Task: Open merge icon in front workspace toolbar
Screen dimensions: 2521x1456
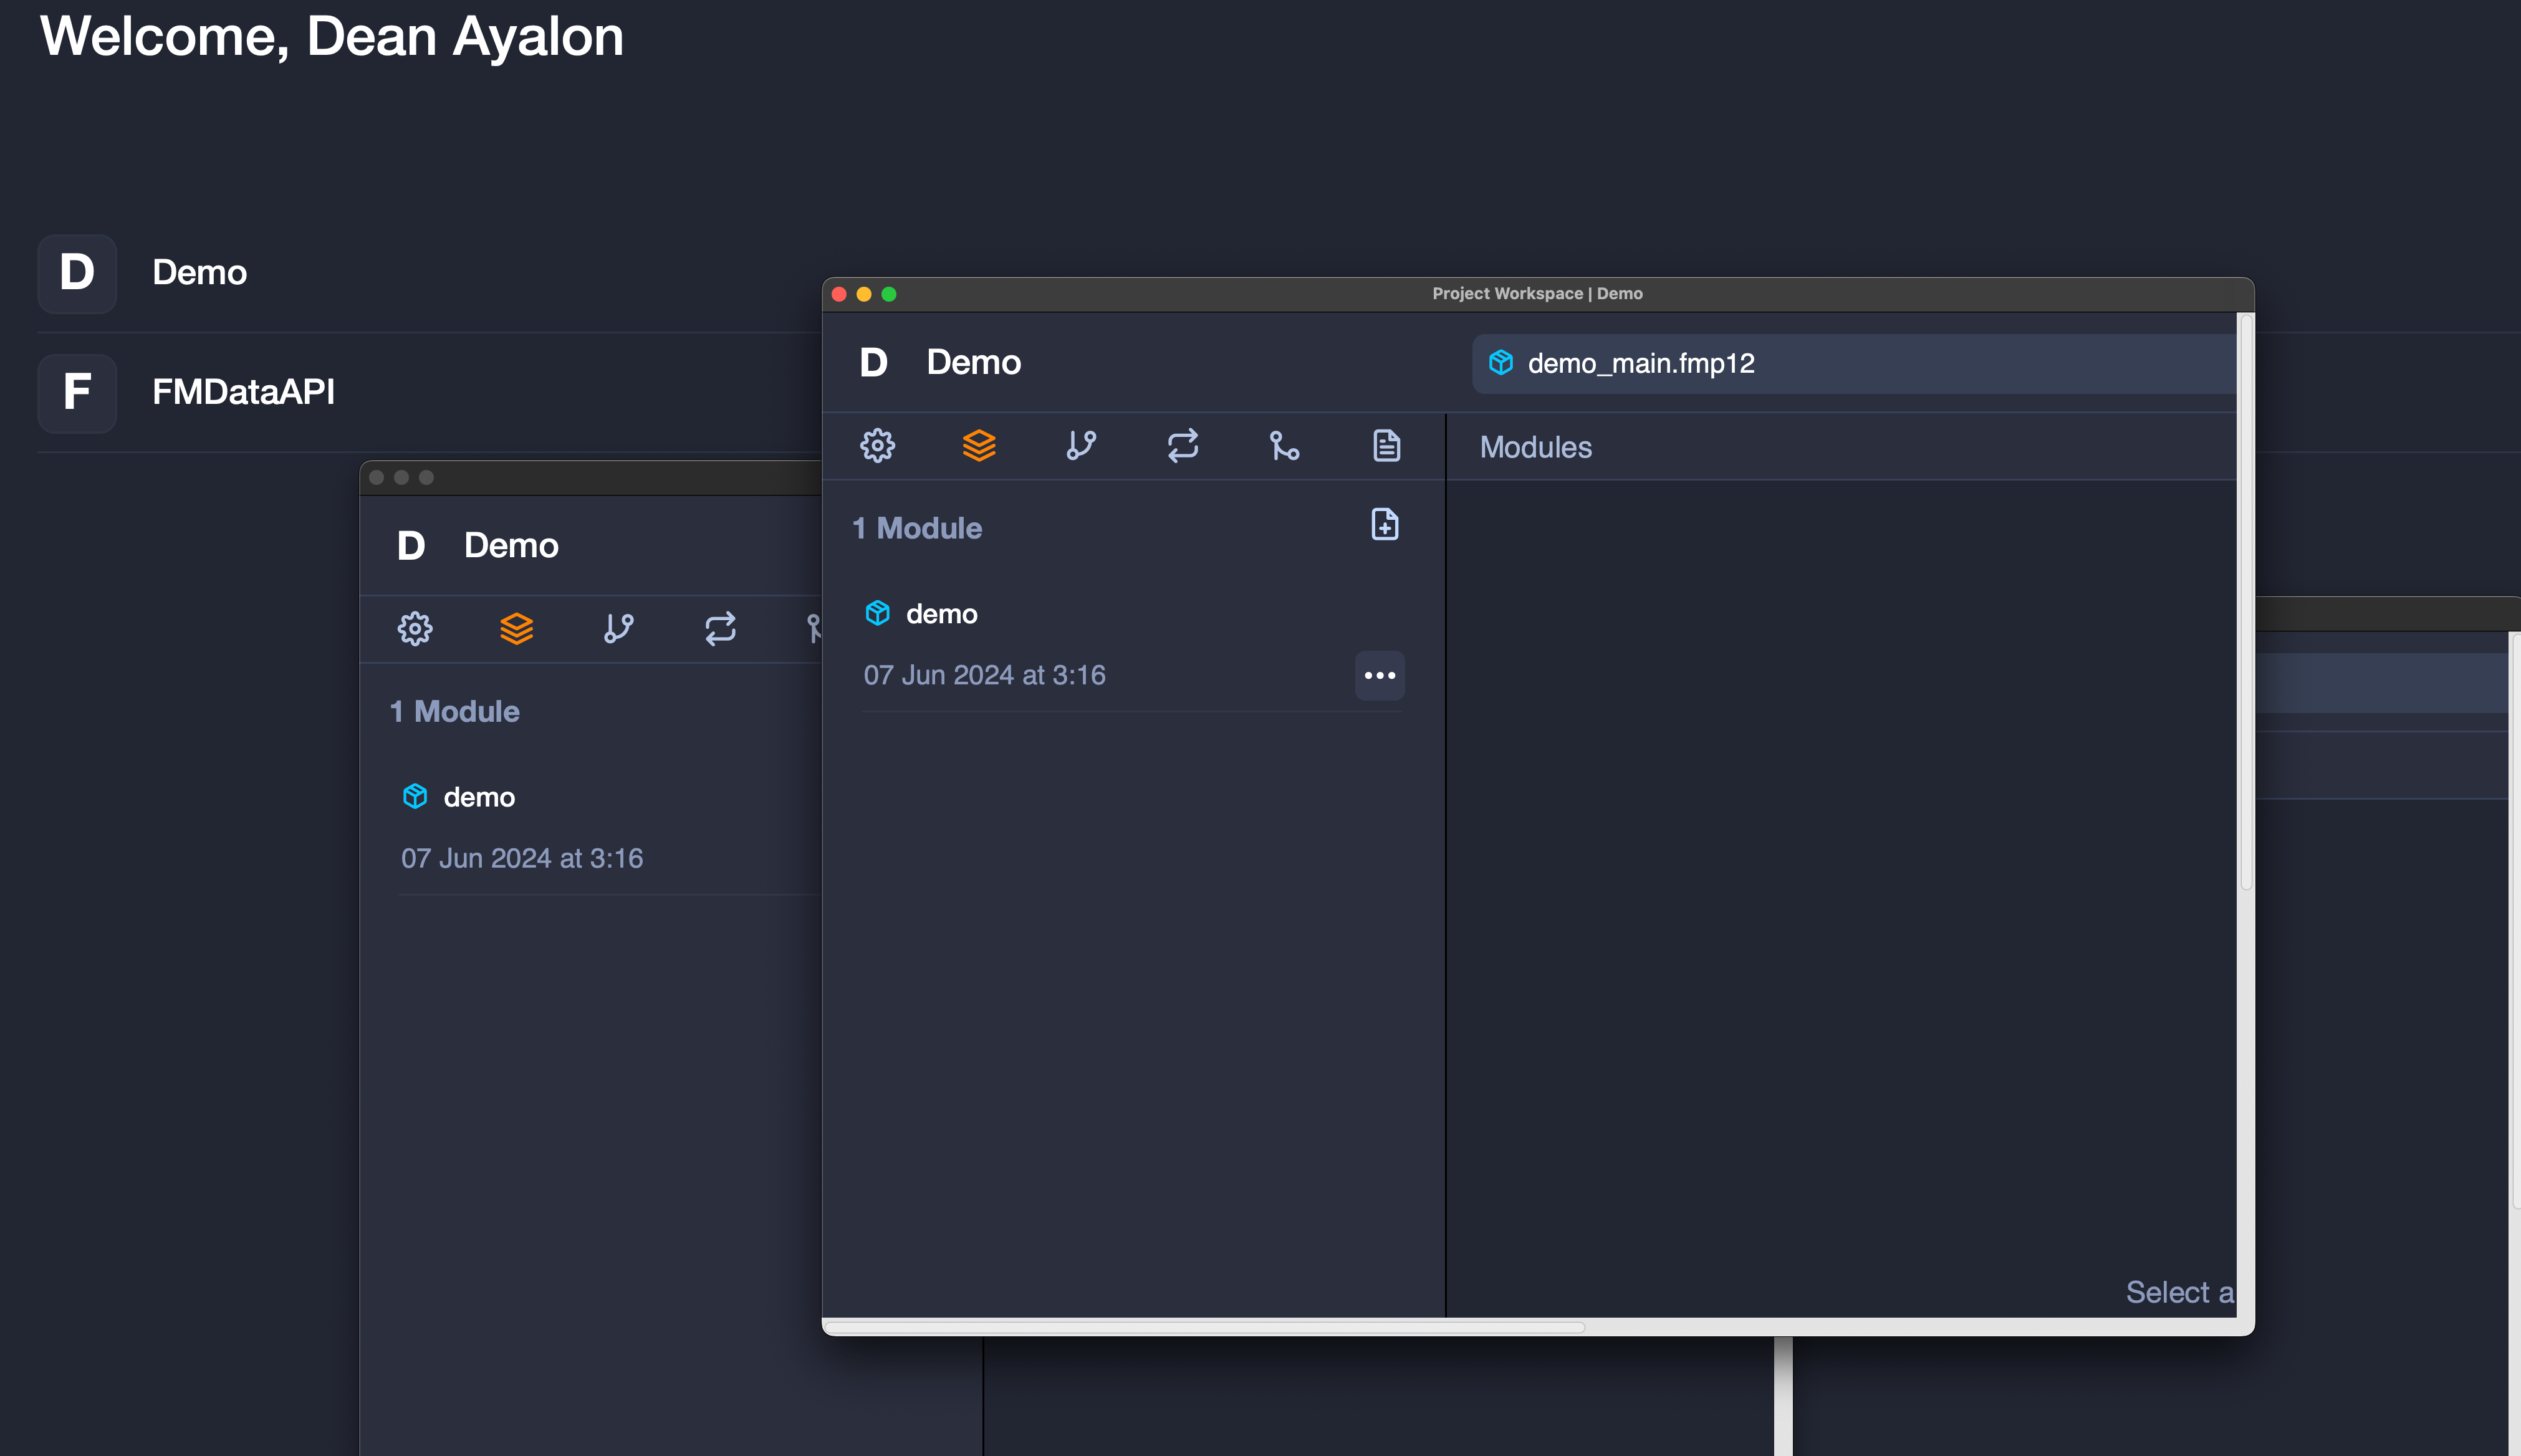Action: [x=1284, y=445]
